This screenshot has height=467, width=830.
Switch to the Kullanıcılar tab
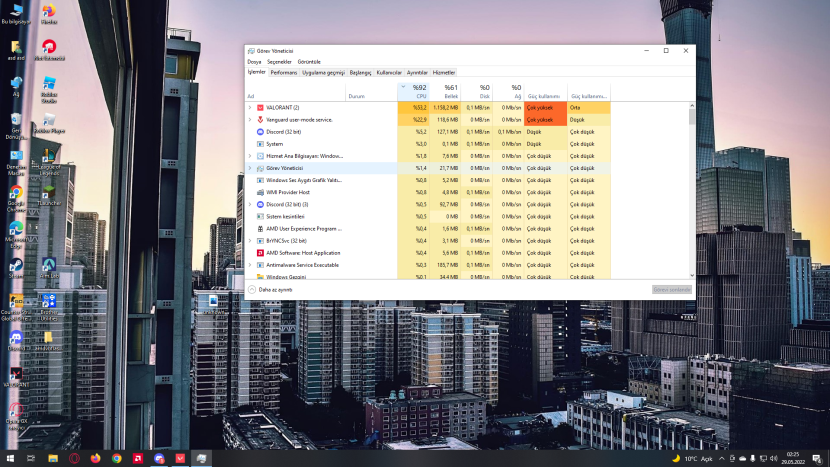point(389,73)
